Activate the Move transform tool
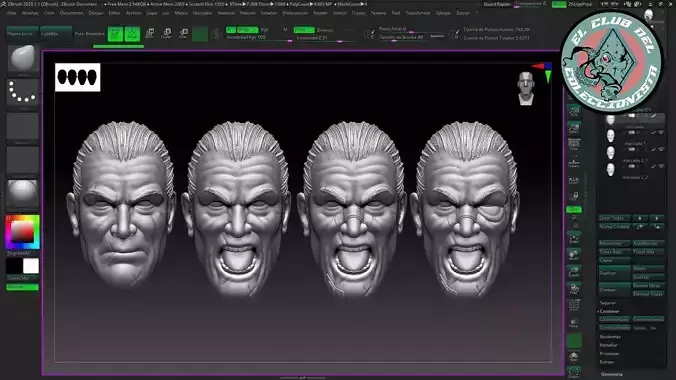This screenshot has height=380, width=676. (x=150, y=34)
